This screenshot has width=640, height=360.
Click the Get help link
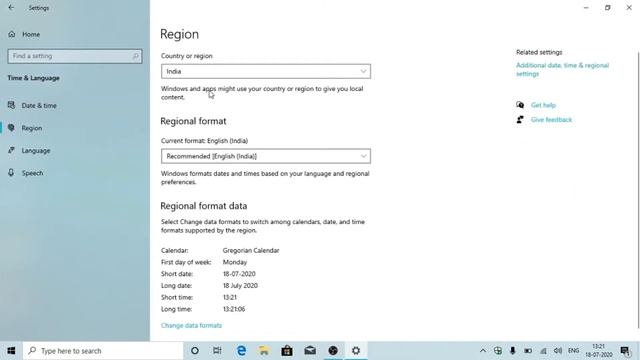[x=543, y=105]
